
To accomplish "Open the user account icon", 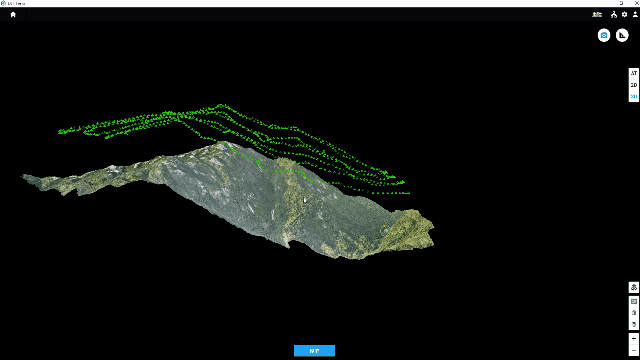I will click(635, 14).
